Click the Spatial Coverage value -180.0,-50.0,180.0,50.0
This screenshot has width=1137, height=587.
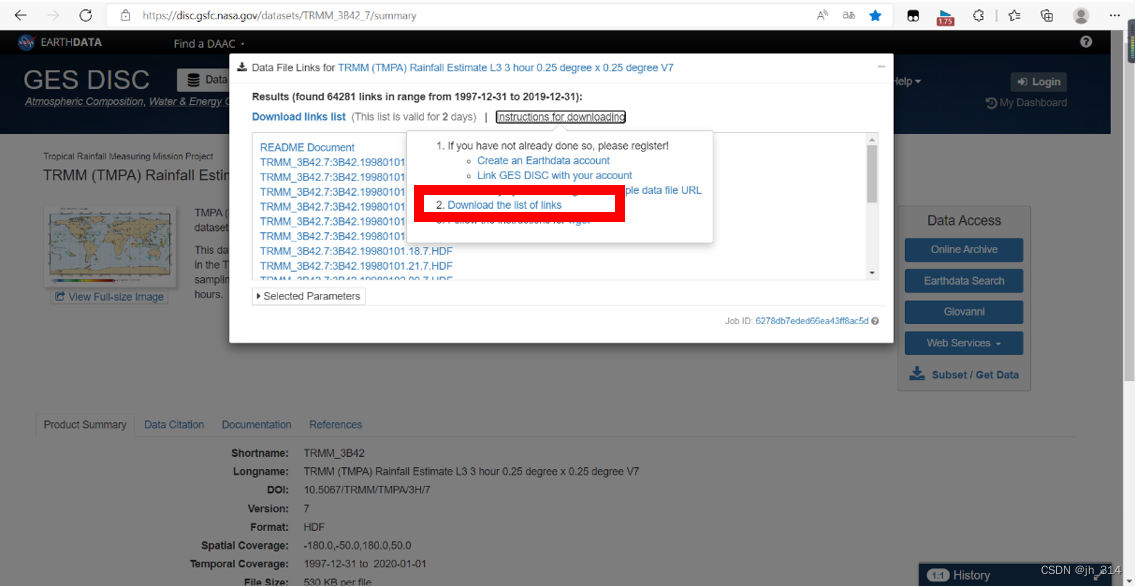coord(357,545)
